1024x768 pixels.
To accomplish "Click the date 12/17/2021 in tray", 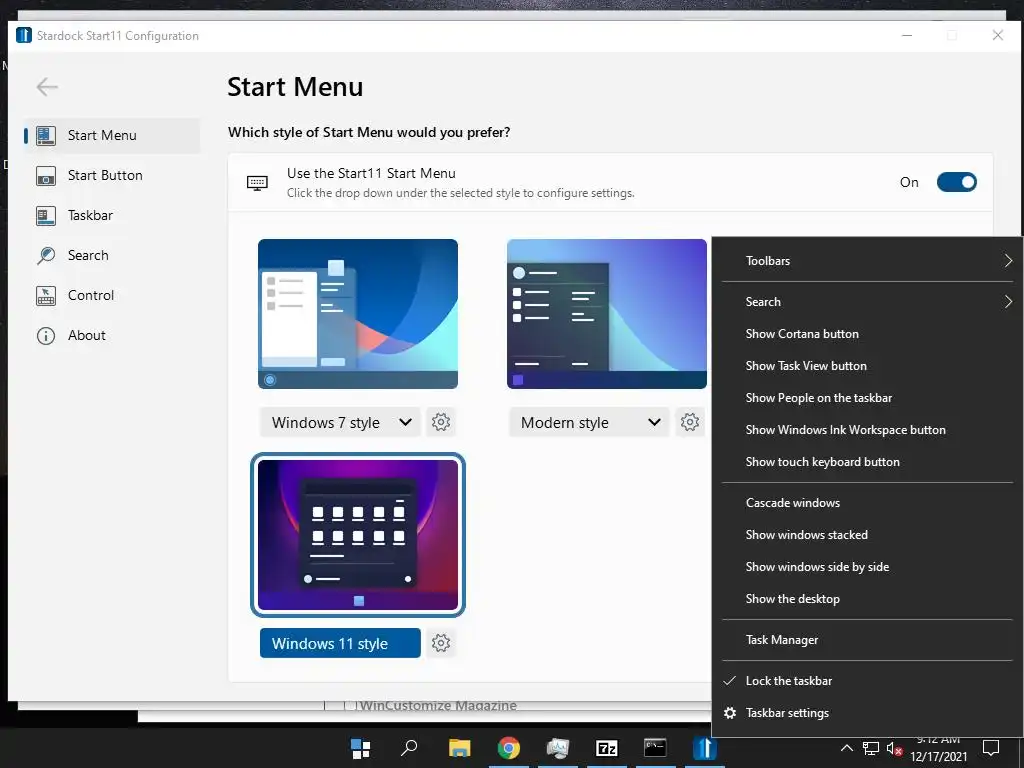I will pos(938,756).
